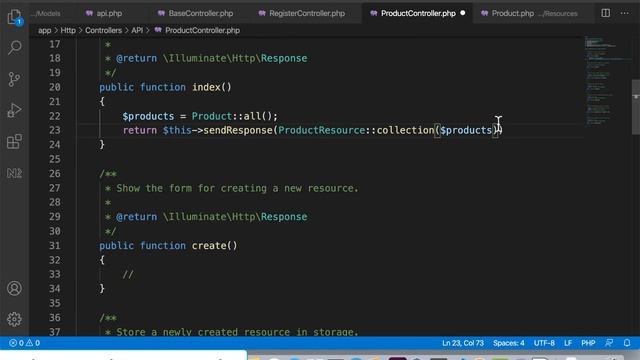Screen dimensions: 640x360
Task: Open the Run and Debug view
Action: [14, 110]
